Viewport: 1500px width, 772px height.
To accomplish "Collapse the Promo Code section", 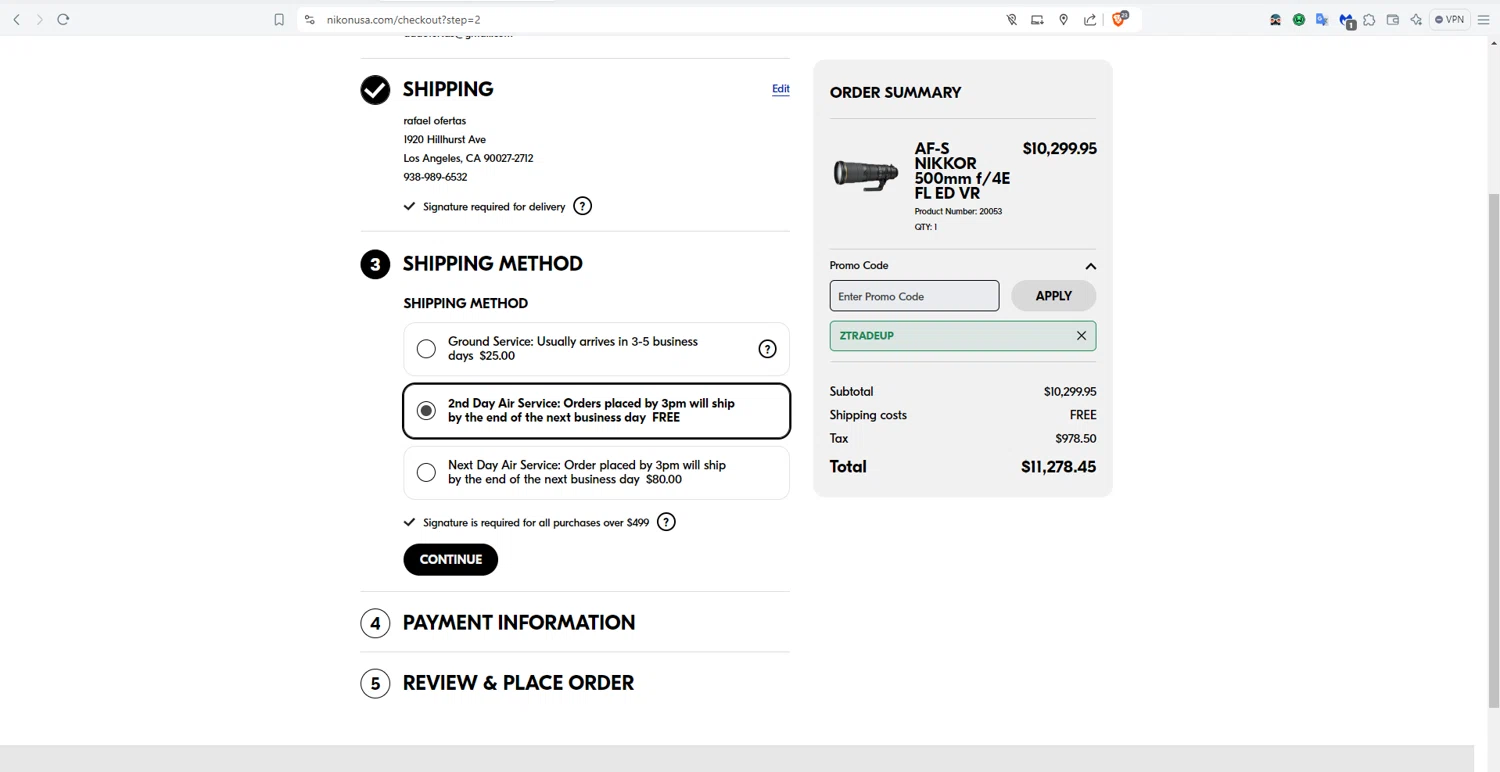I will click(1090, 266).
